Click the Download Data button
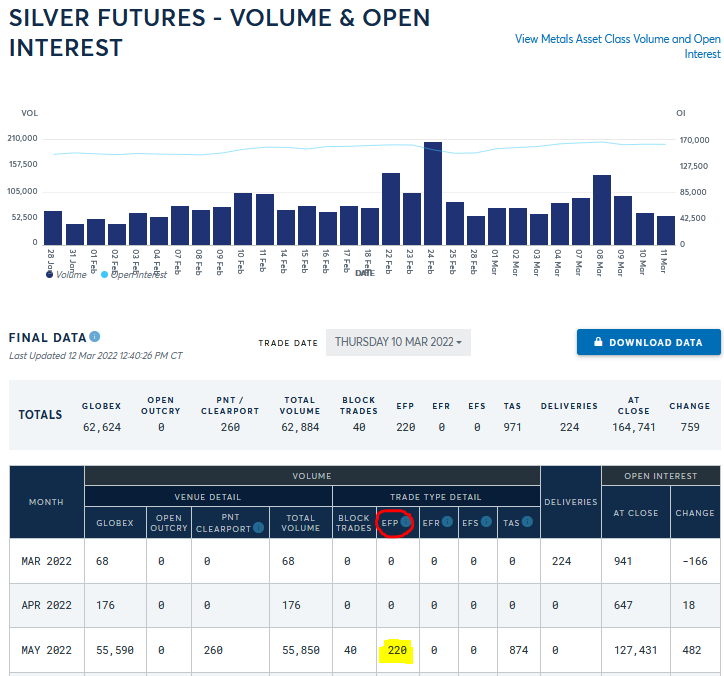Screen dimensions: 724x676 [648, 342]
